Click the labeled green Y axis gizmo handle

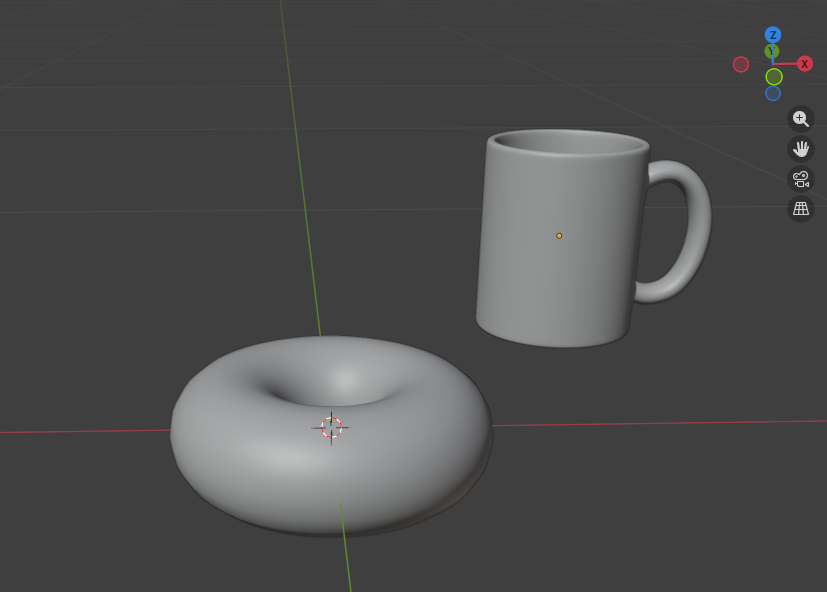(x=771, y=51)
